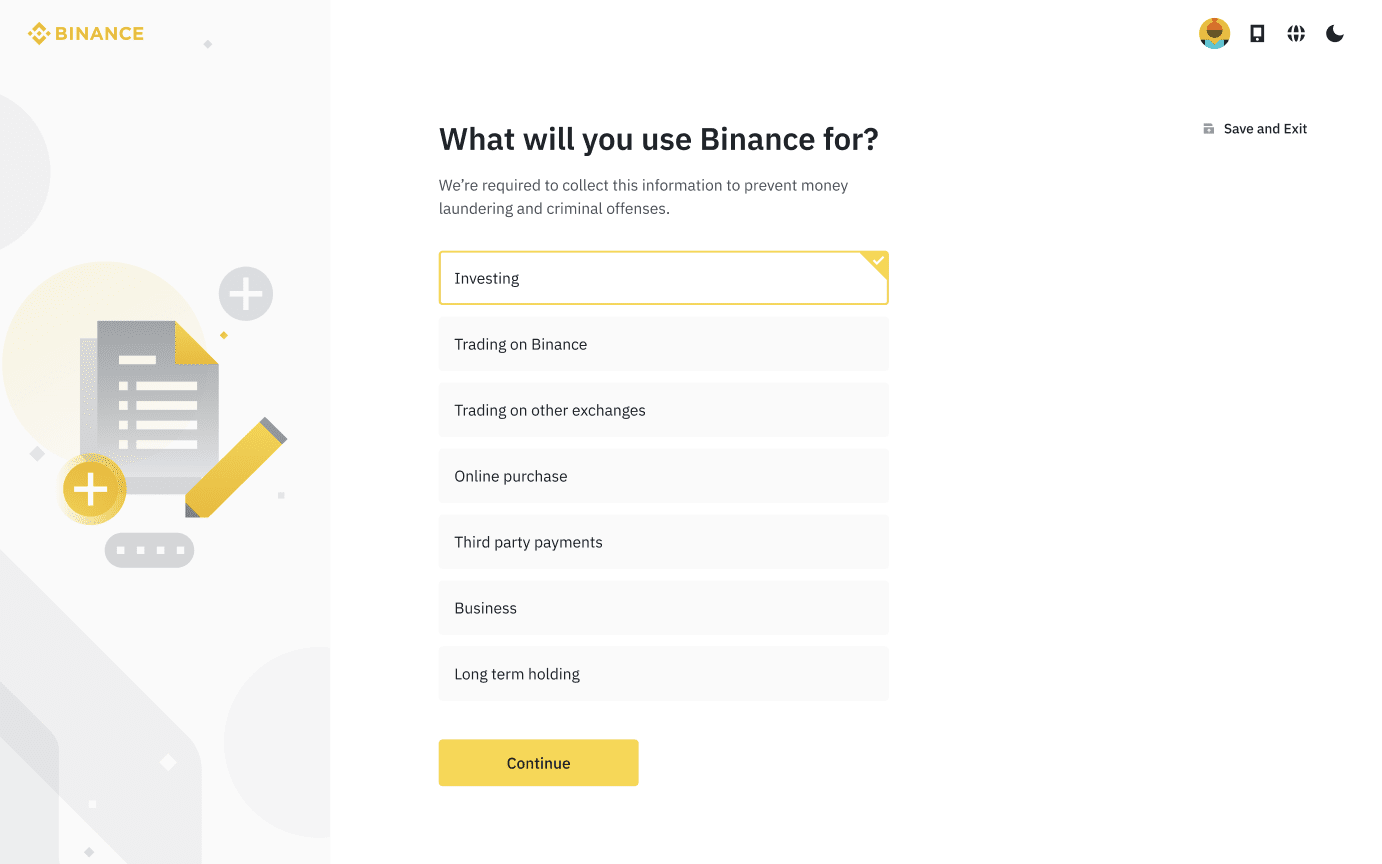Select Trading on other exchanges
This screenshot has height=864, width=1382.
[663, 410]
